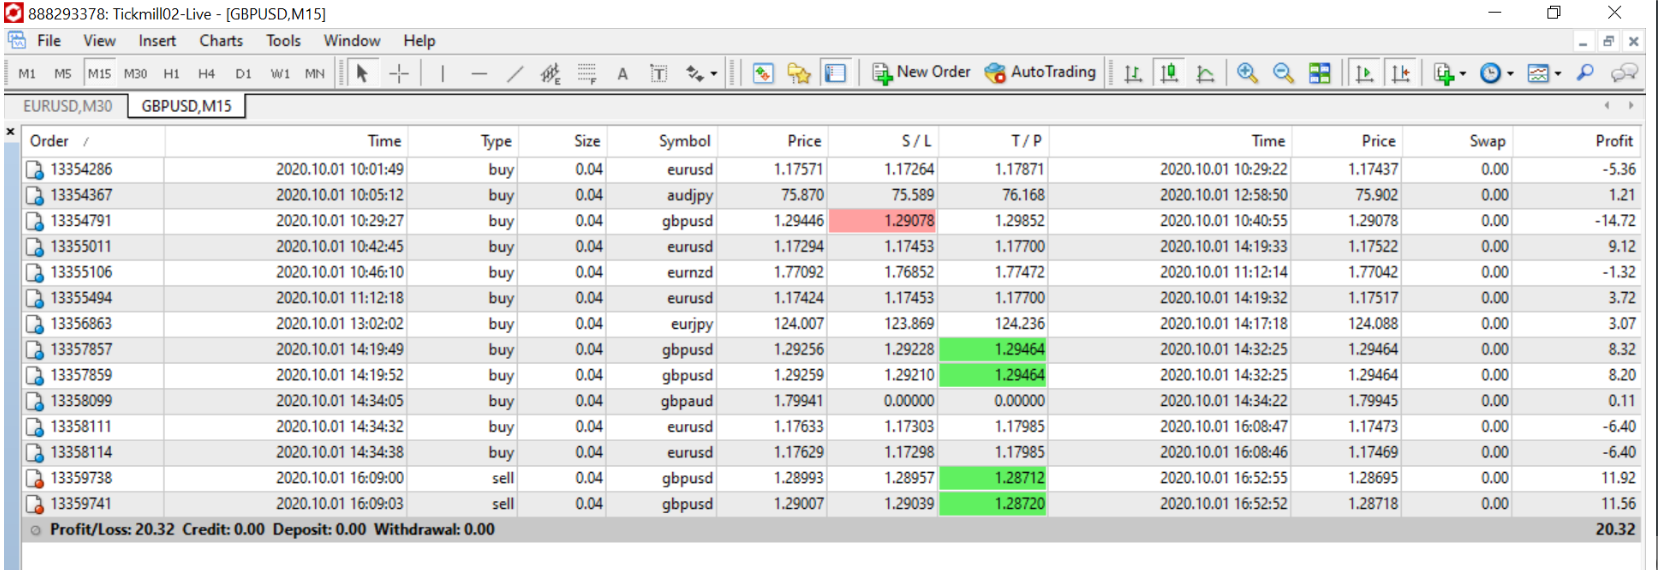Insert a text label using the A tool
The width and height of the screenshot is (1658, 570).
click(622, 73)
